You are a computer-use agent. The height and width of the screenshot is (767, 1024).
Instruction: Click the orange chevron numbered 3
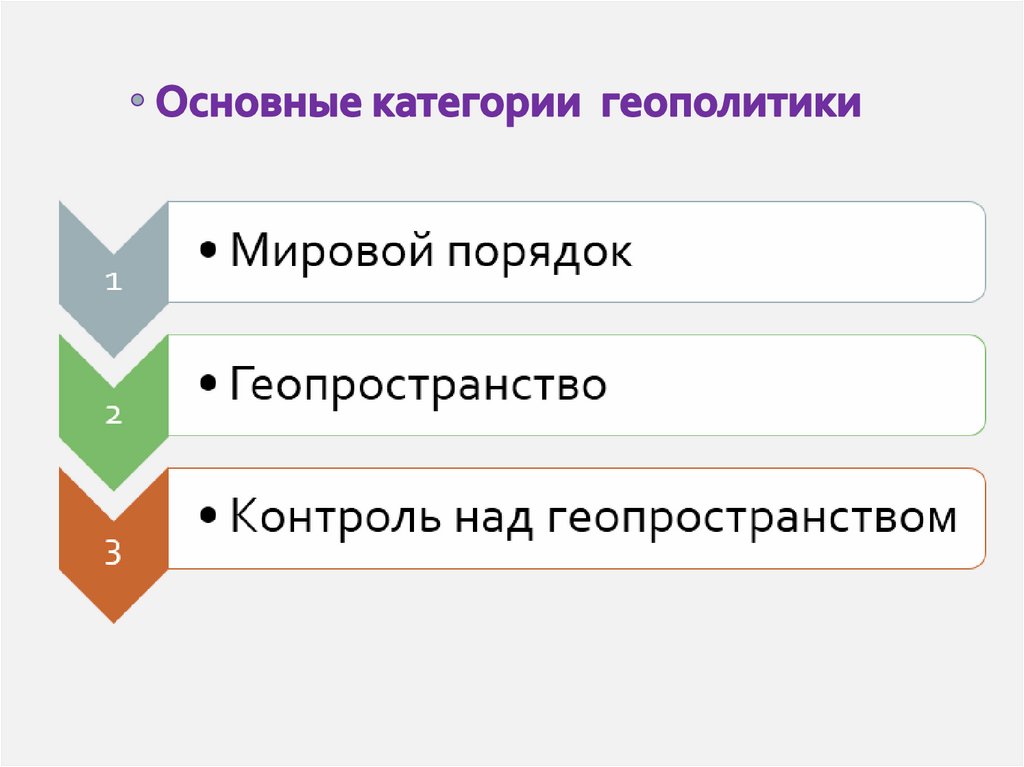pos(113,550)
